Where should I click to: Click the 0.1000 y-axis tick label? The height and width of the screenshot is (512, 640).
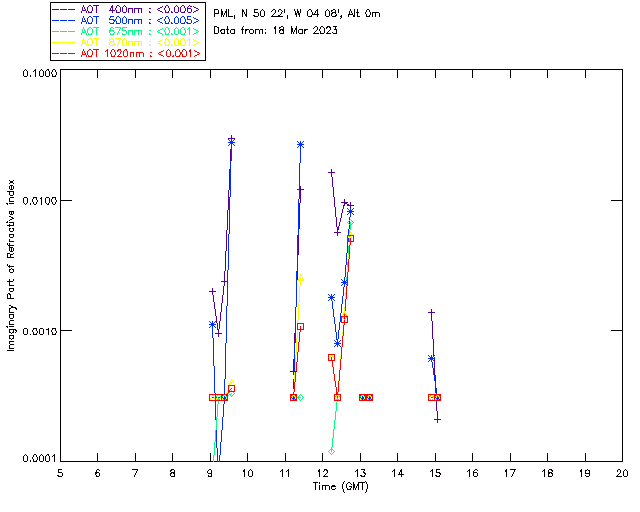(x=39, y=73)
